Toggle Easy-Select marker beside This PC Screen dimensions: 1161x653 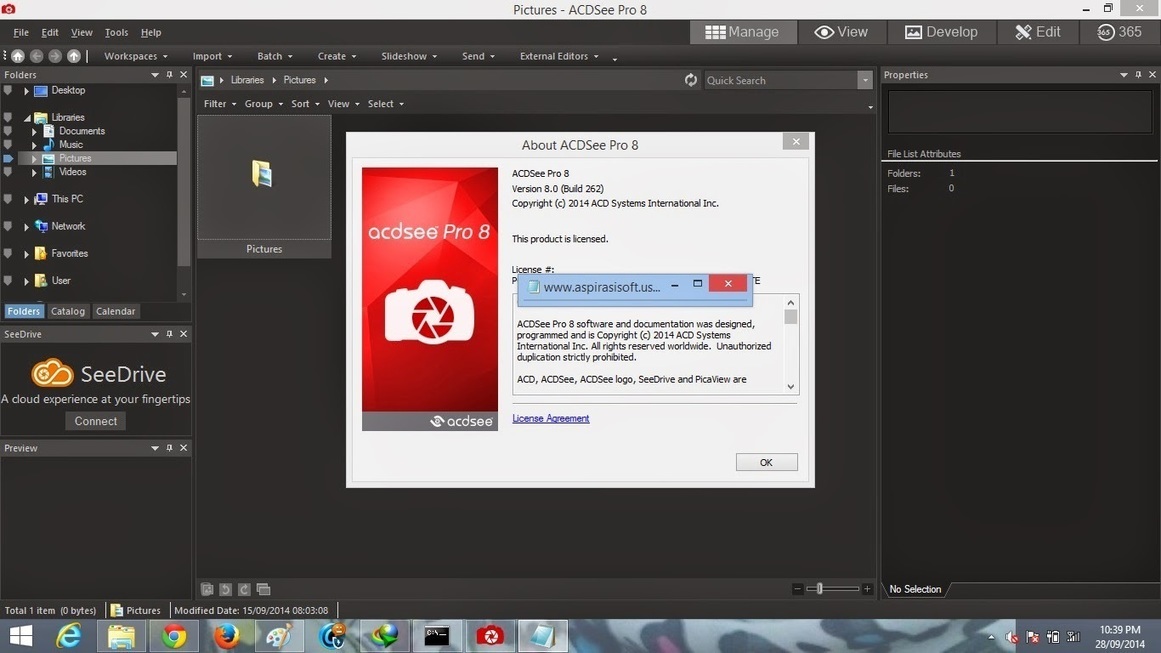pos(7,199)
